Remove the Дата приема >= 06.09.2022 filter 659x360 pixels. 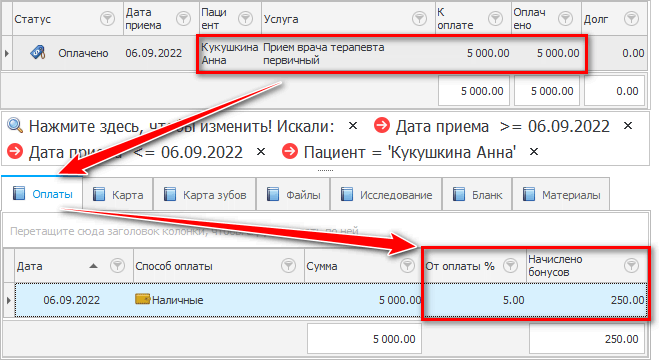[x=628, y=126]
